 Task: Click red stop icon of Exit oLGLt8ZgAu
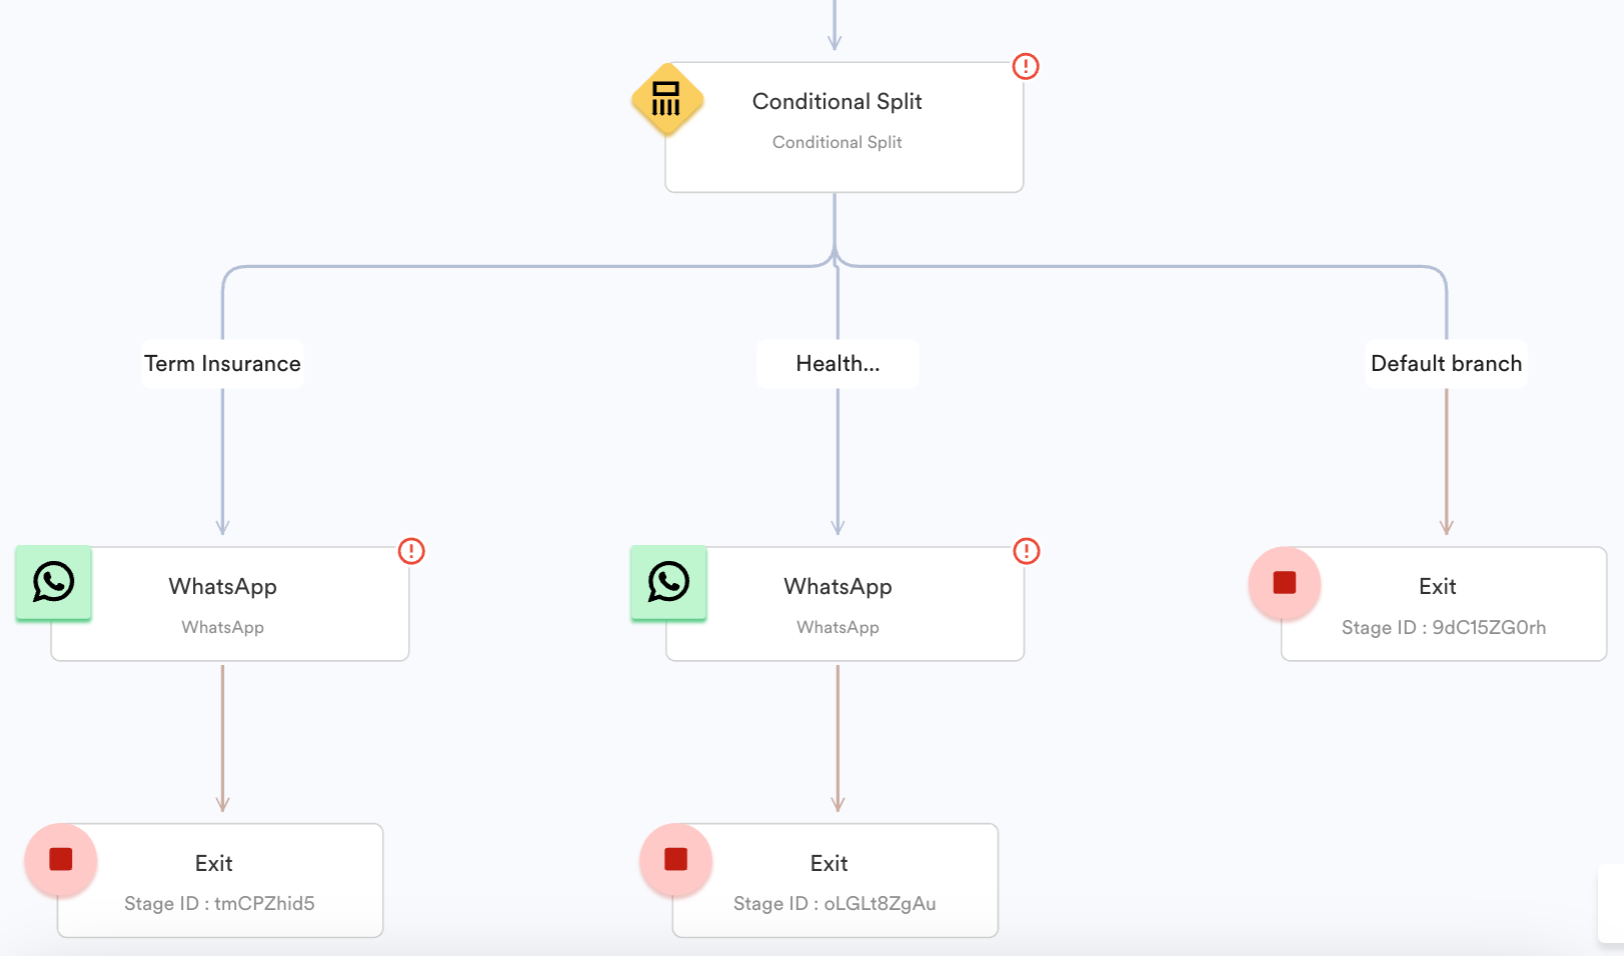676,860
